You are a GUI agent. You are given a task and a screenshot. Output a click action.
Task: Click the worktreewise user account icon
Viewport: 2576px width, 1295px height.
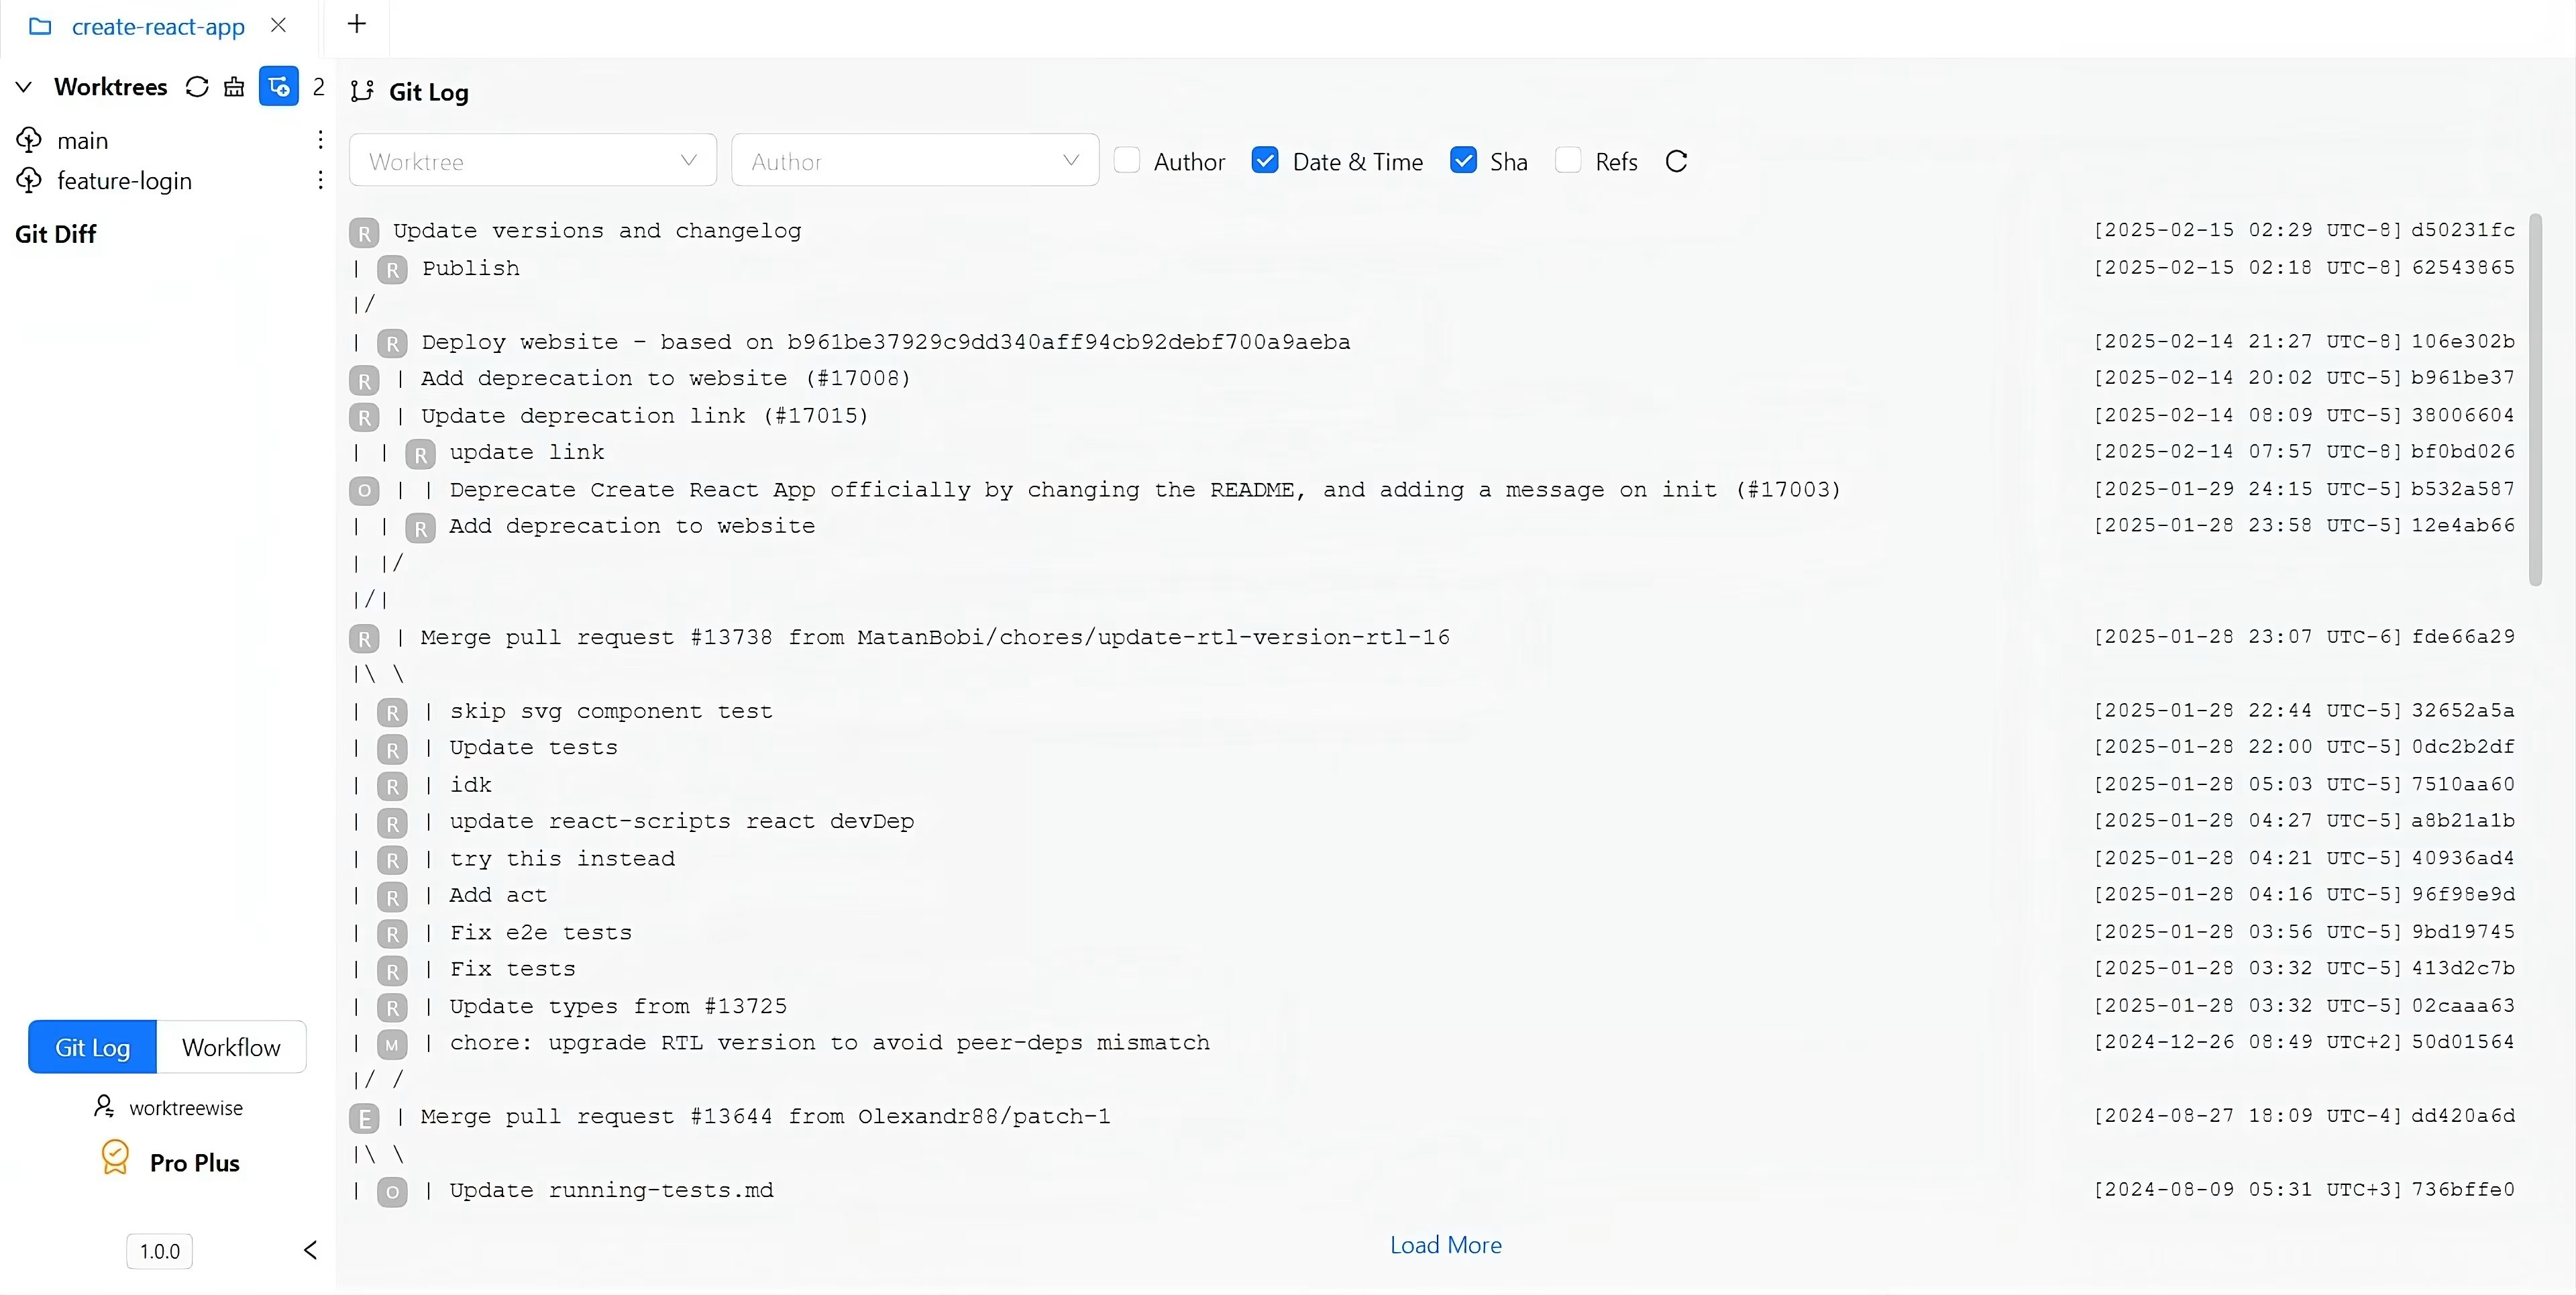point(104,1106)
